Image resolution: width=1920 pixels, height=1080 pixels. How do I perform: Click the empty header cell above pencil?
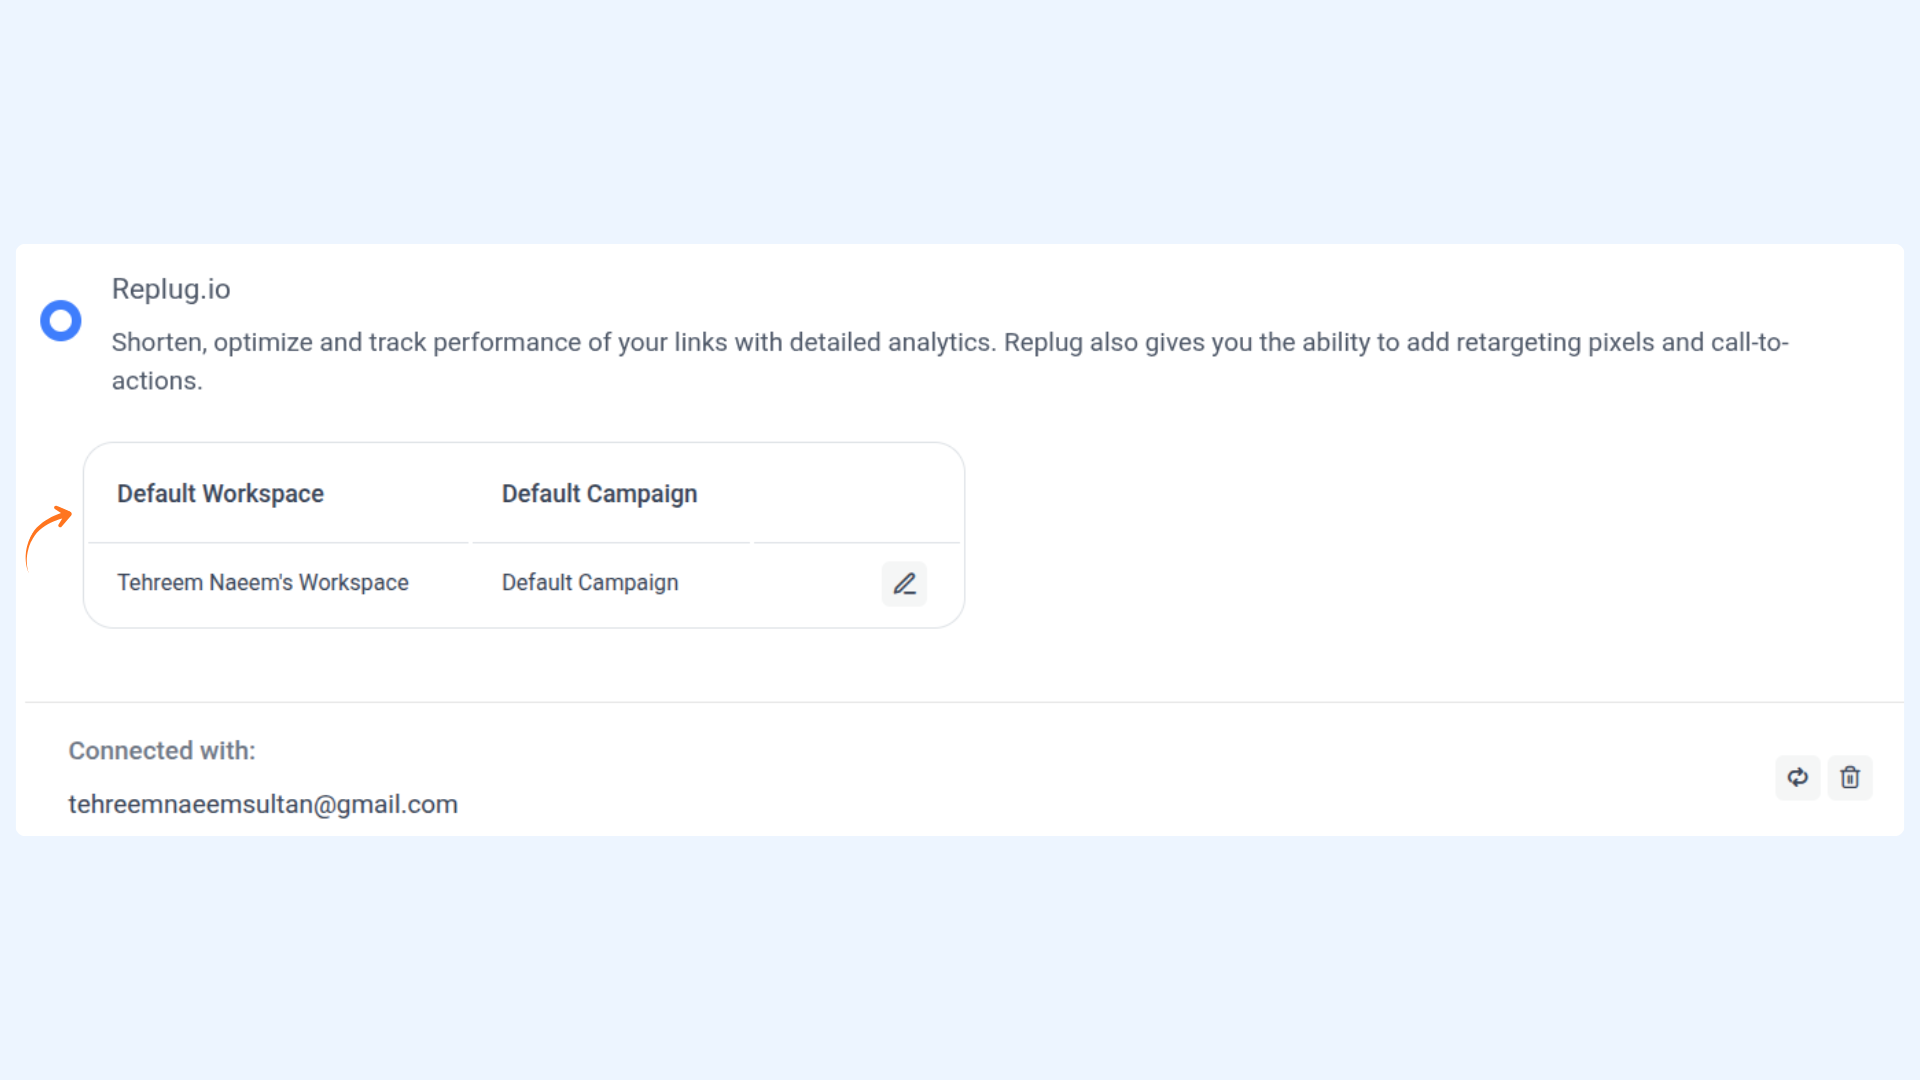pyautogui.click(x=856, y=494)
